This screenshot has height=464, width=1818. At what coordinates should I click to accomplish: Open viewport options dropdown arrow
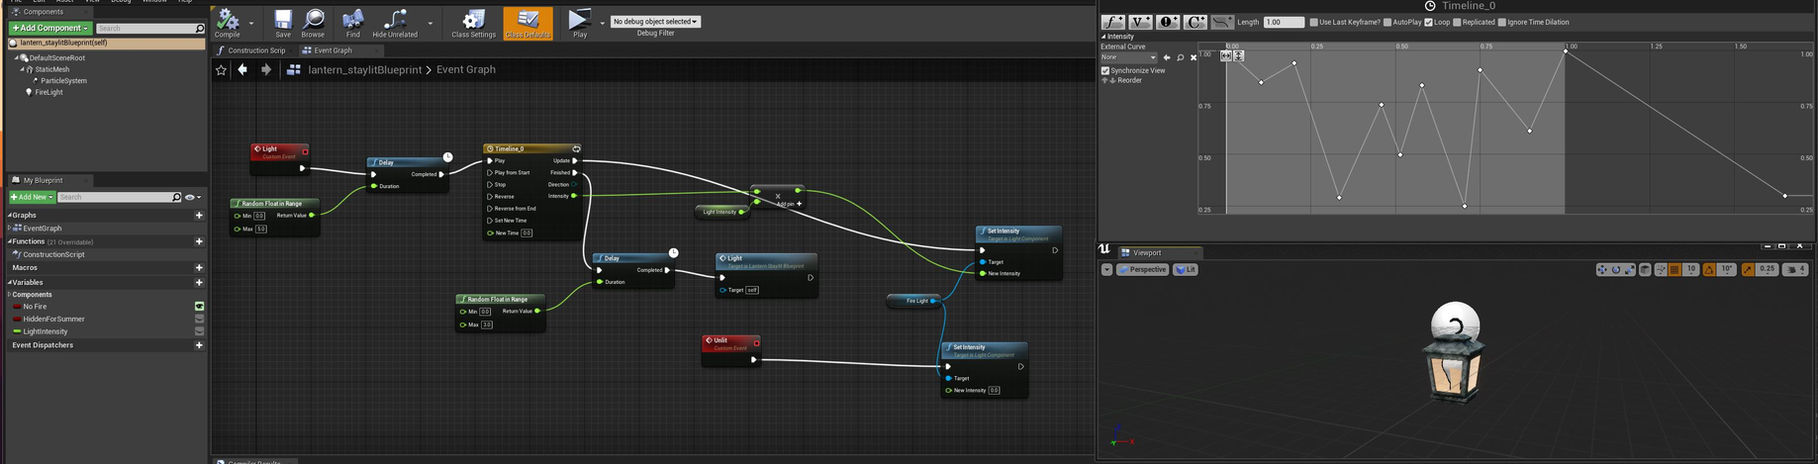click(x=1107, y=269)
